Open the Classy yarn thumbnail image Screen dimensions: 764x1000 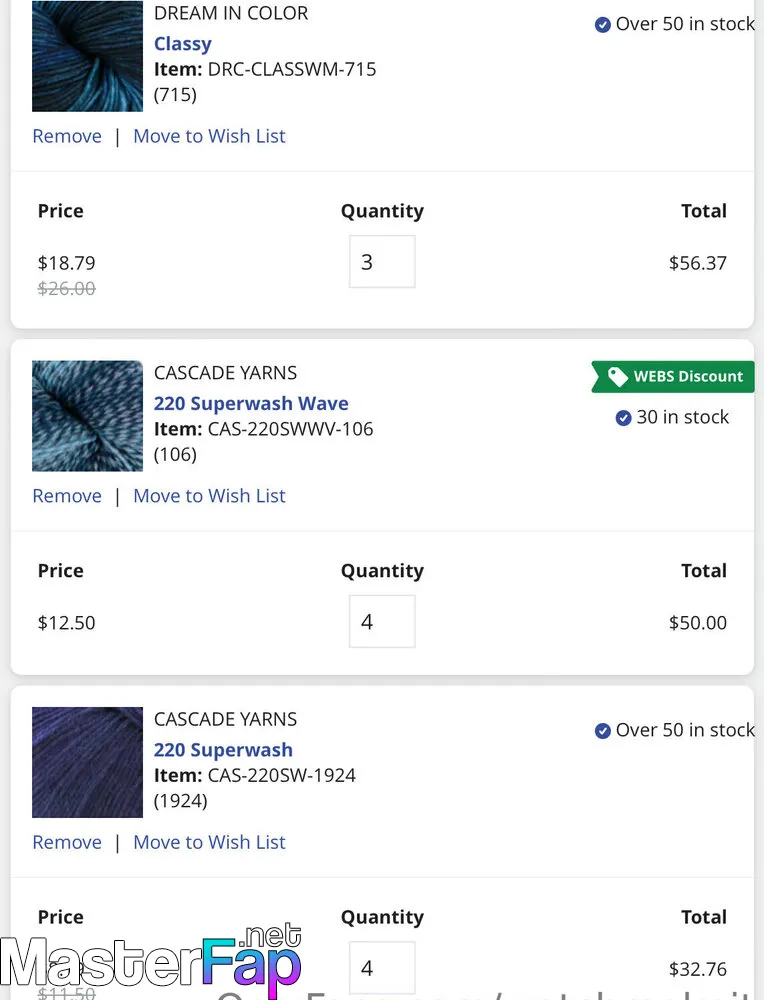pyautogui.click(x=87, y=56)
